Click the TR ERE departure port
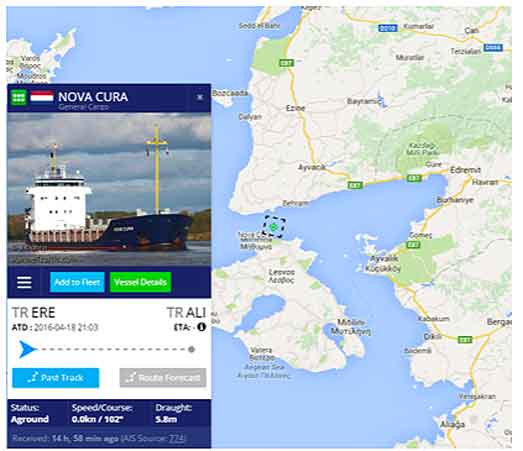Screen dimensions: 523x451 33,313
